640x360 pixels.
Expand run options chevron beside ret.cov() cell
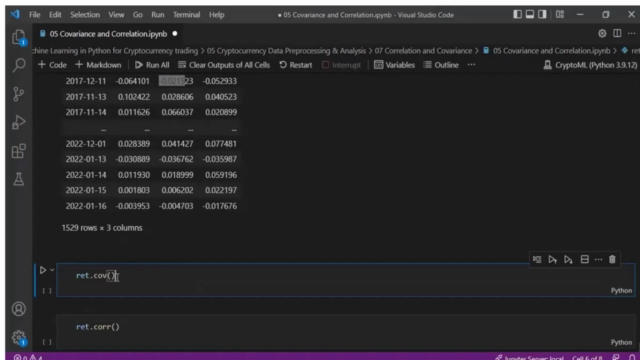tap(52, 270)
